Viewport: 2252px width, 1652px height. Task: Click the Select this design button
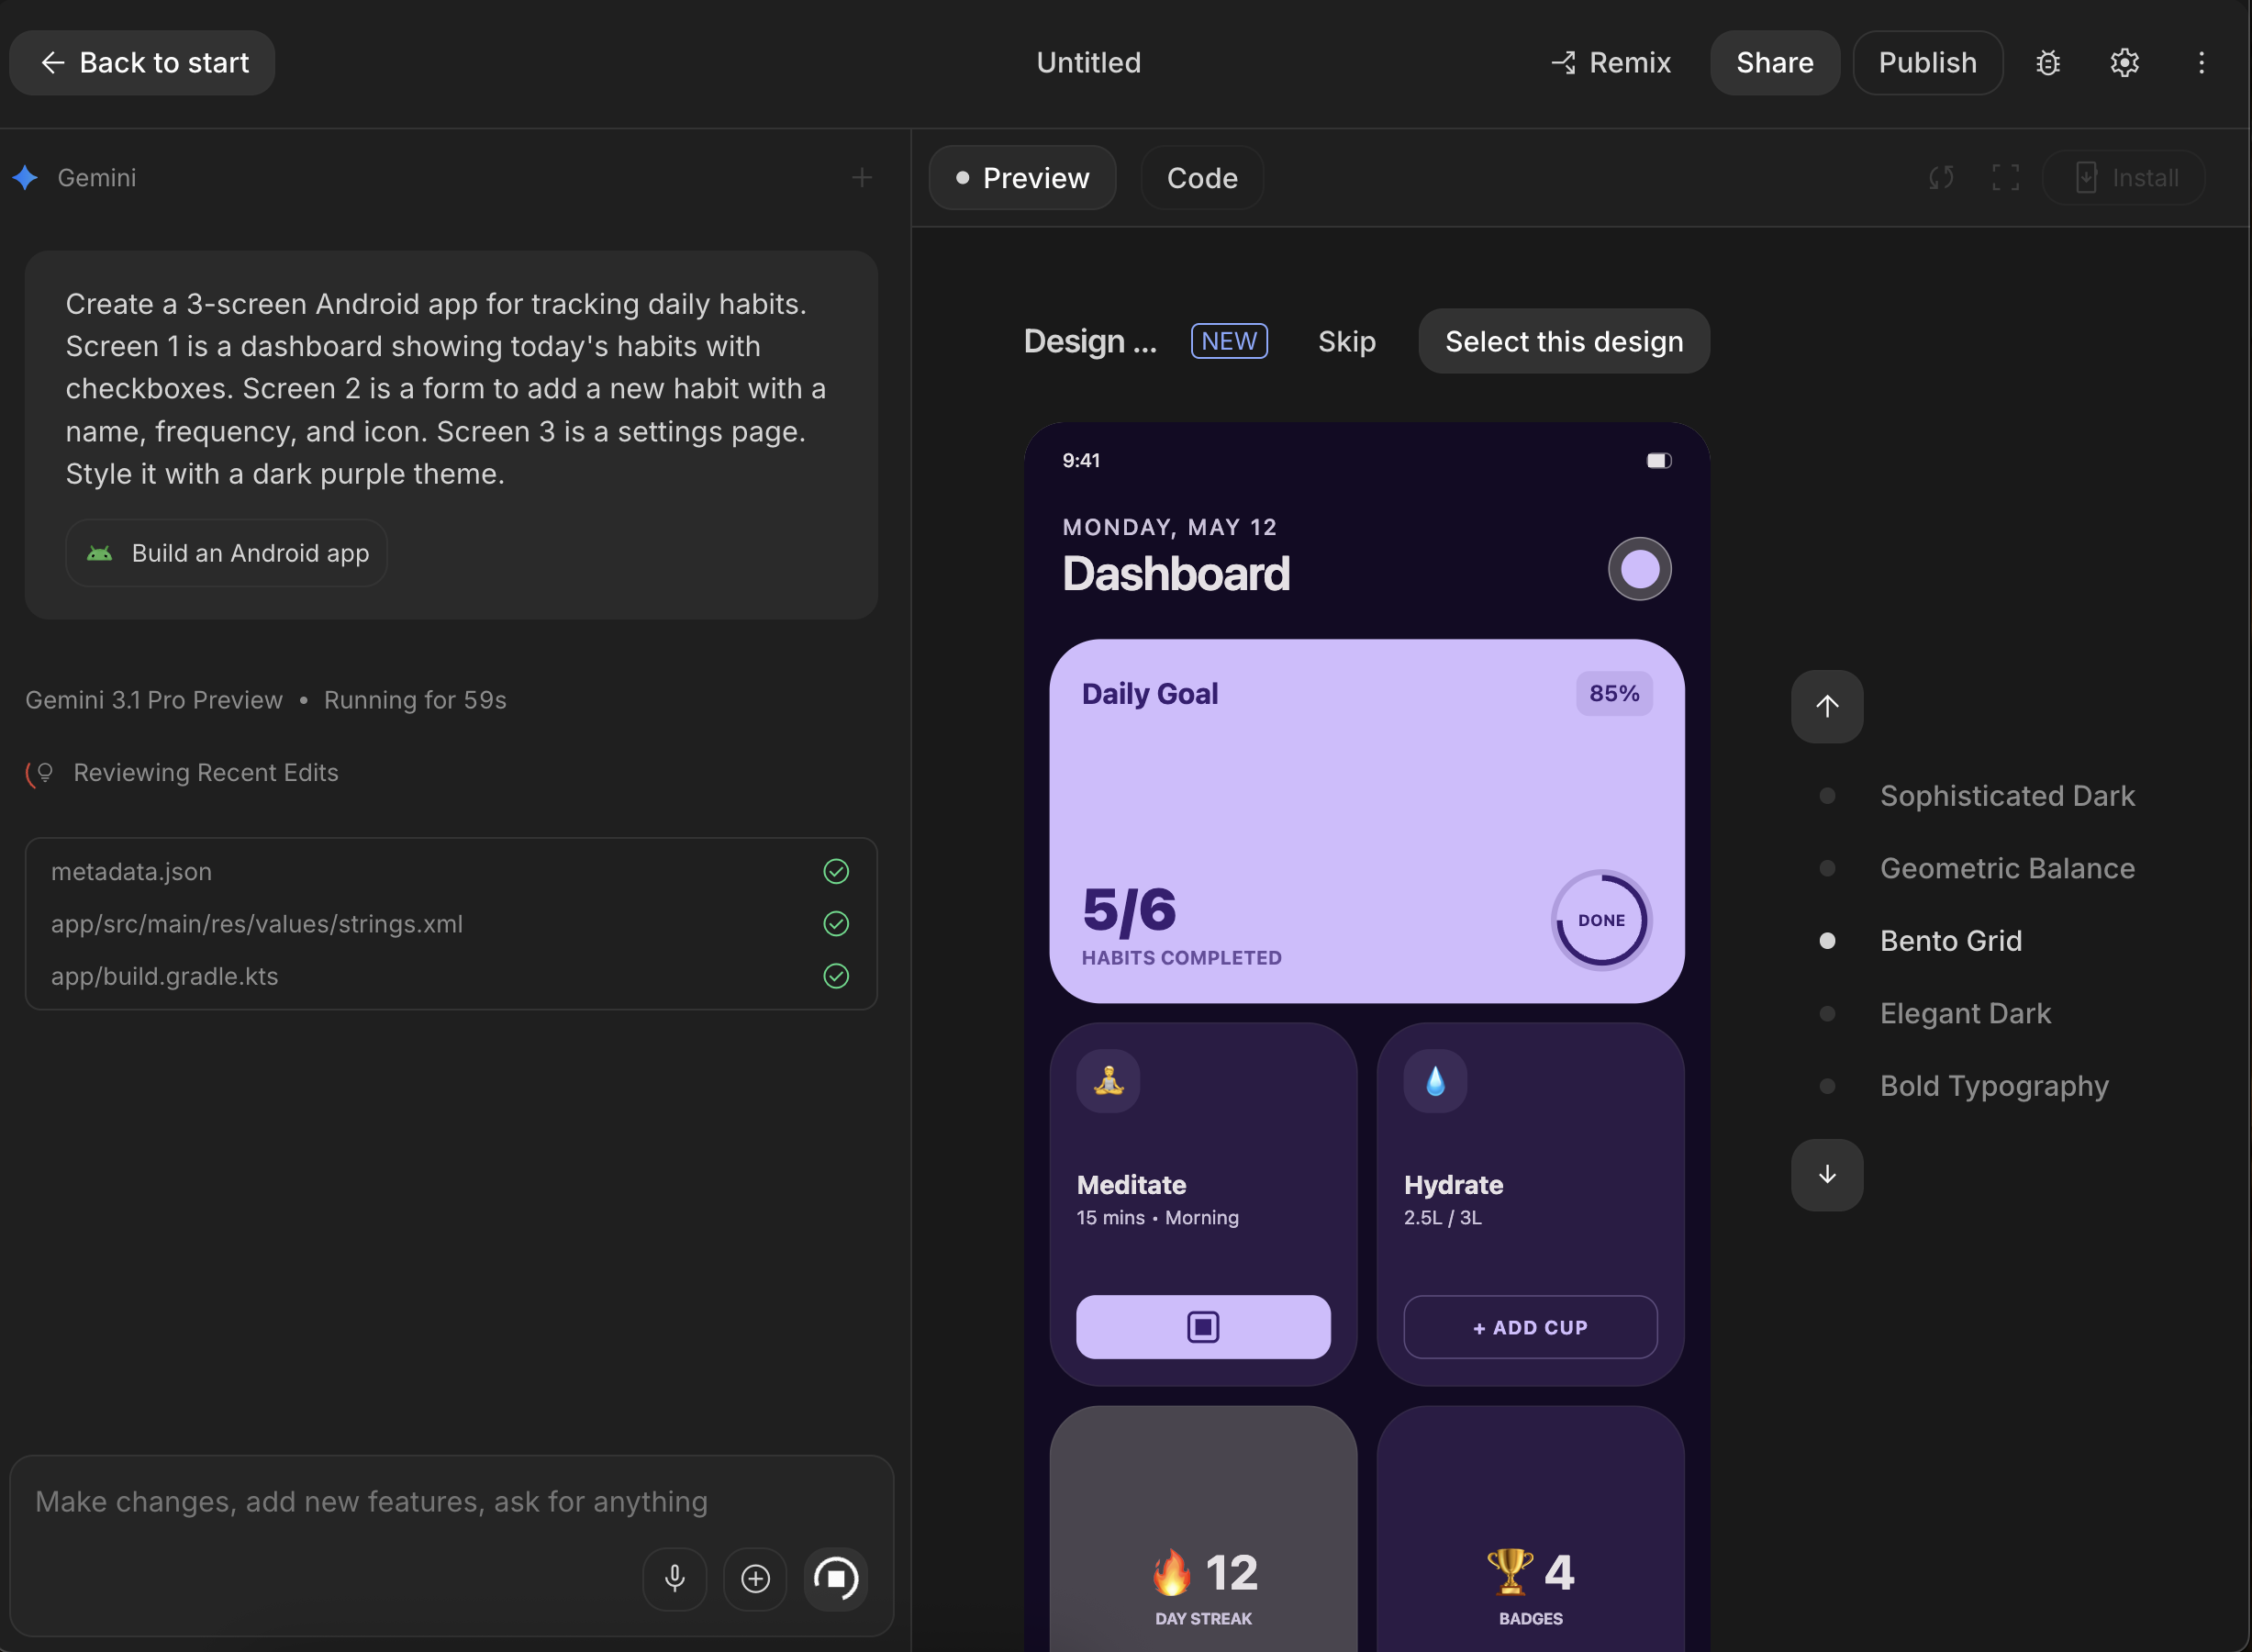[1564, 342]
